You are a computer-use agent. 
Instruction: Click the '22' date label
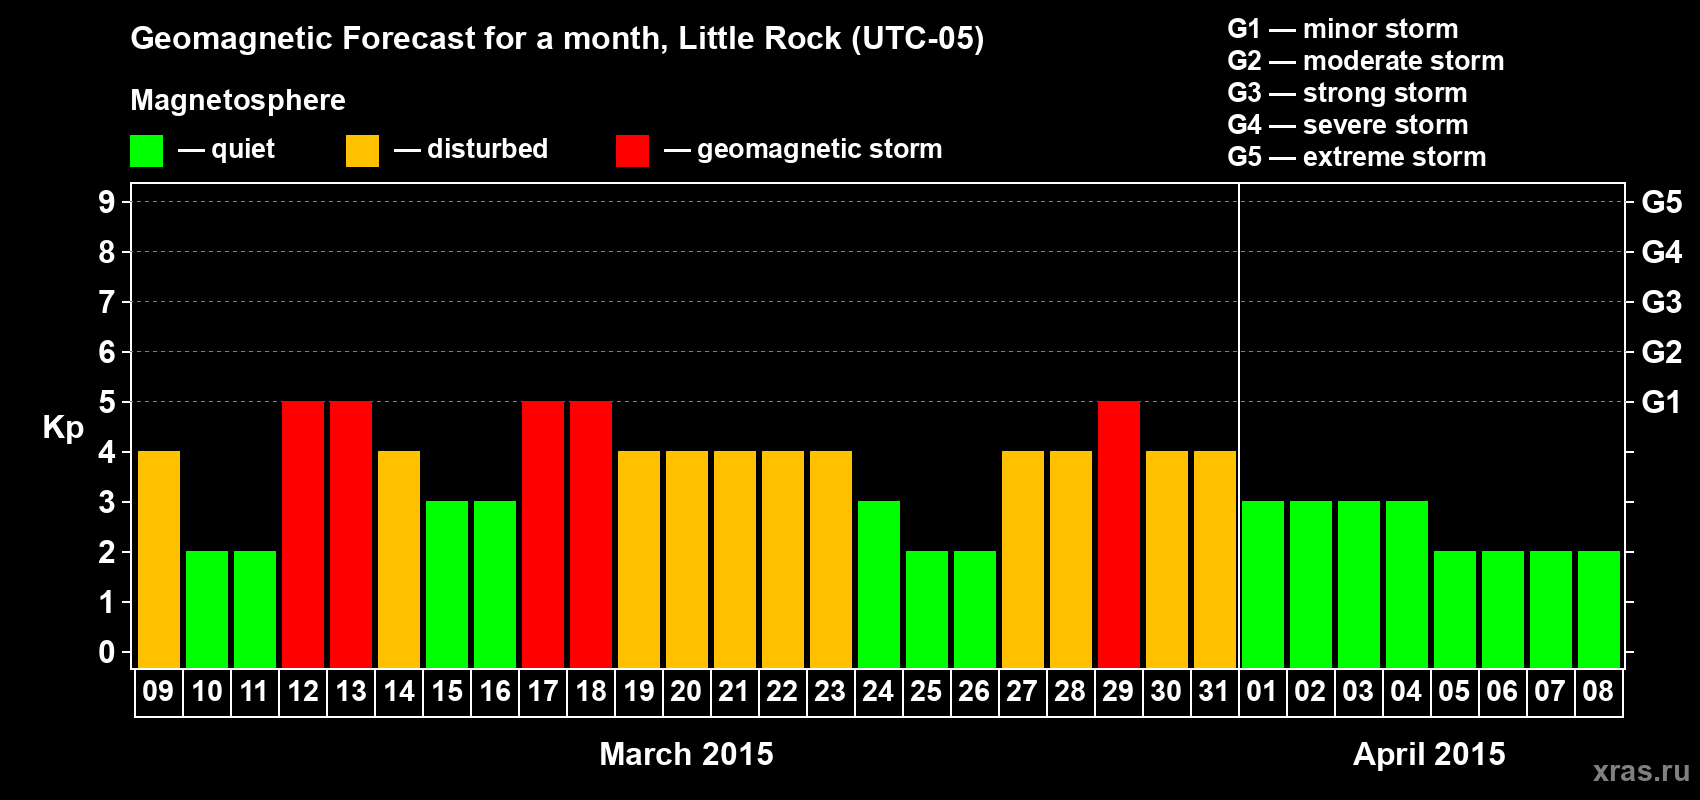pos(782,692)
